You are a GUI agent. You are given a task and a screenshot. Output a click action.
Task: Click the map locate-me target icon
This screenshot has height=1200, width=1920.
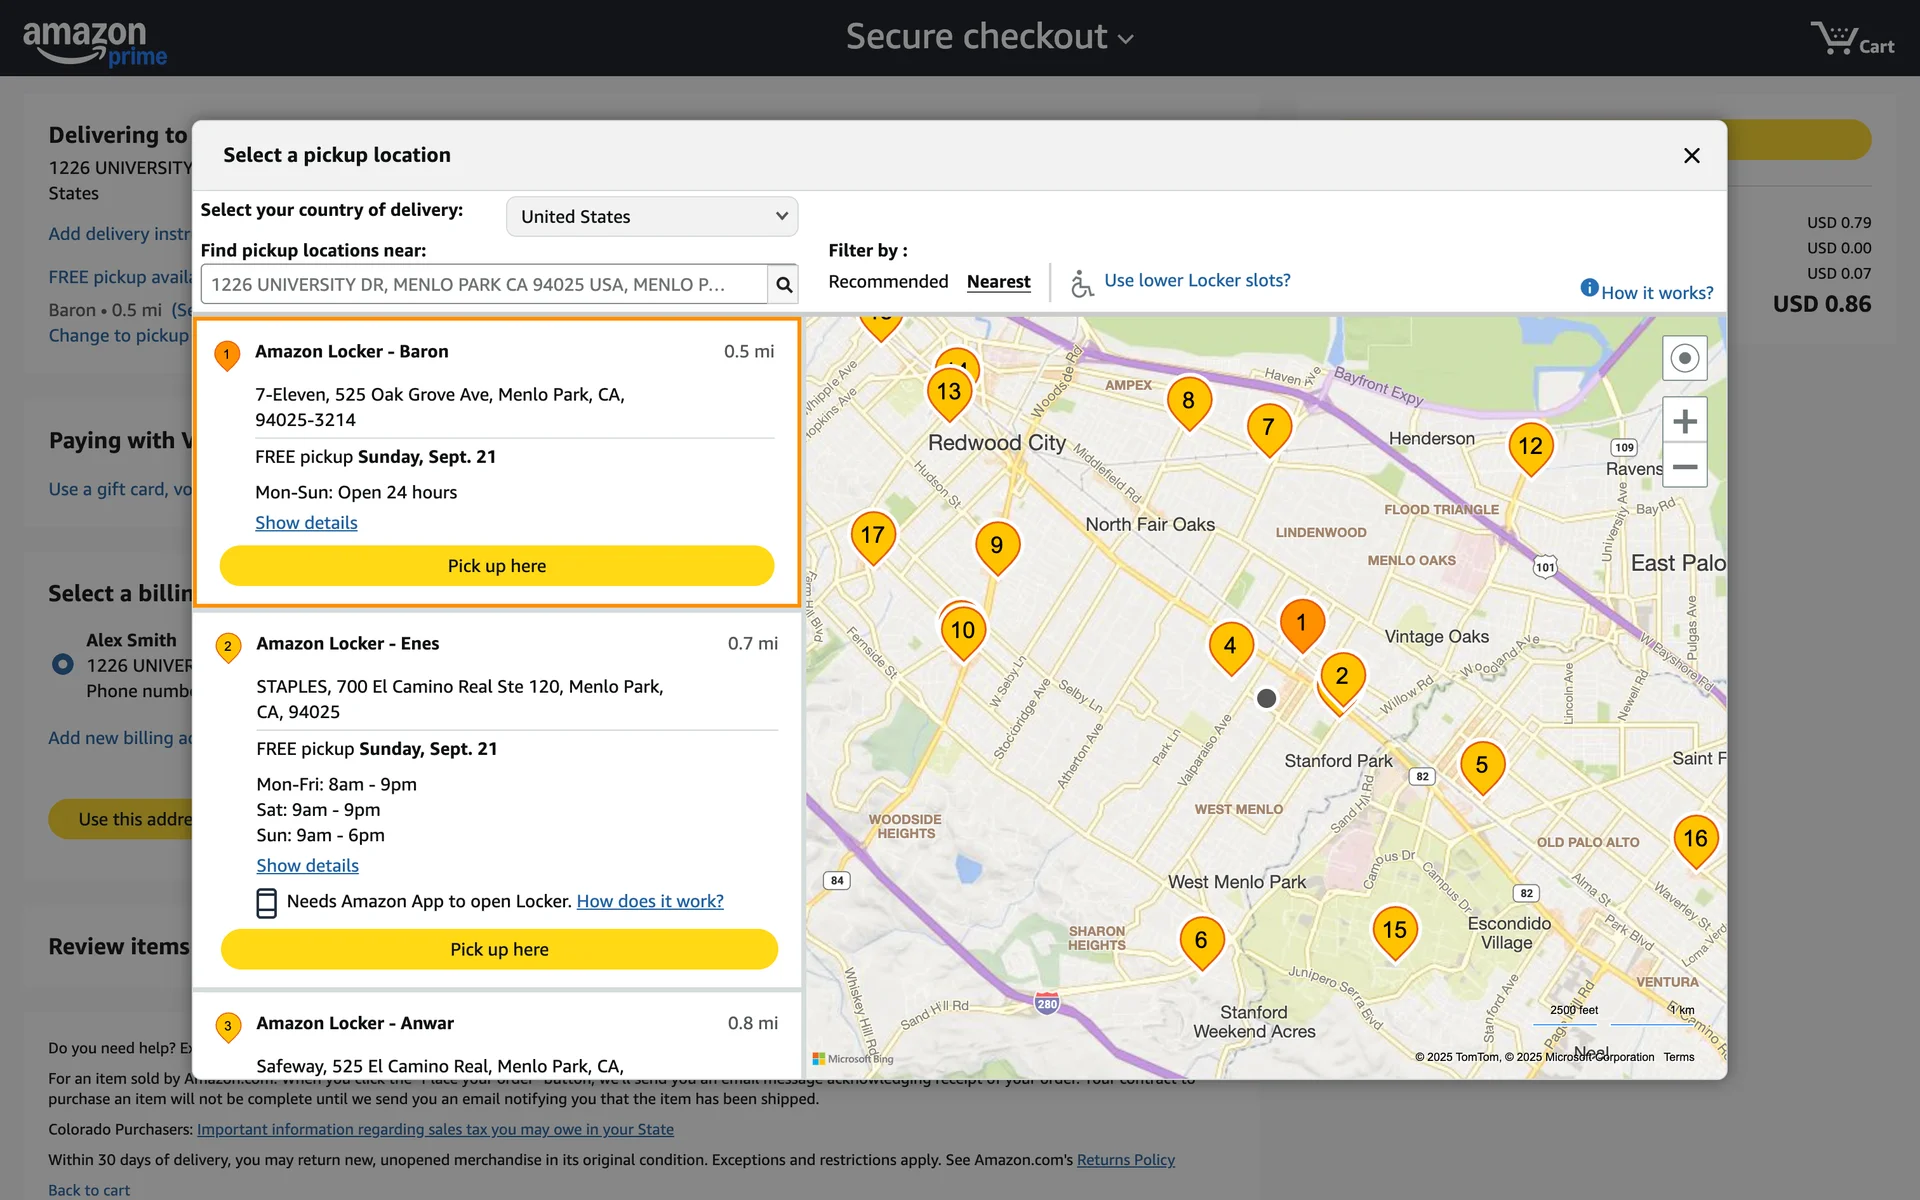point(1684,358)
